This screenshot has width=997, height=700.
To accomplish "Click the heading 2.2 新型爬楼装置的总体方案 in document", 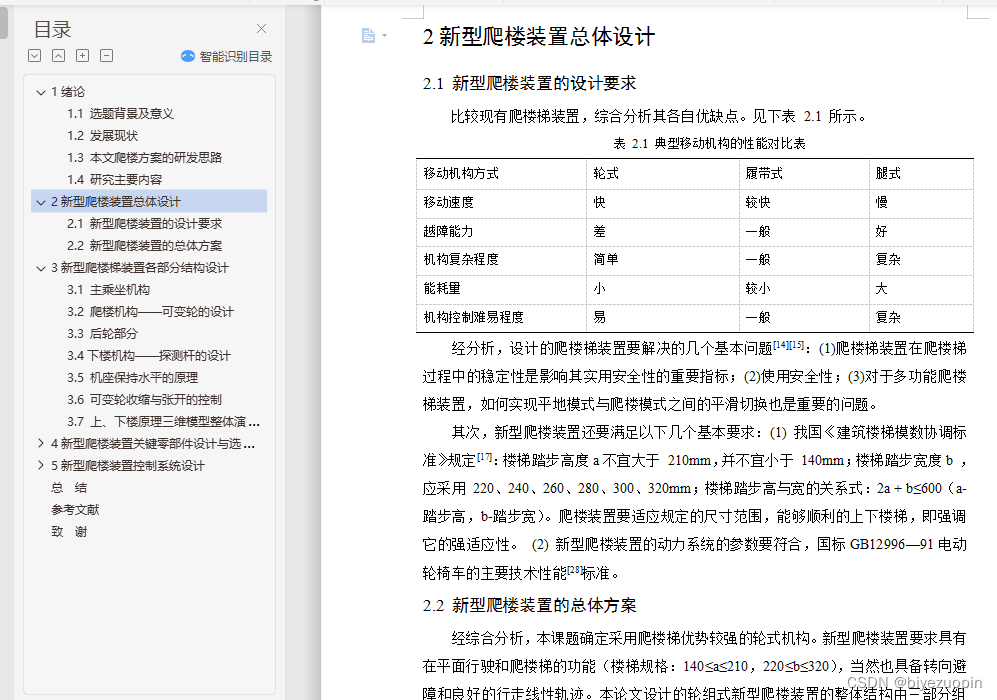I will (x=529, y=605).
